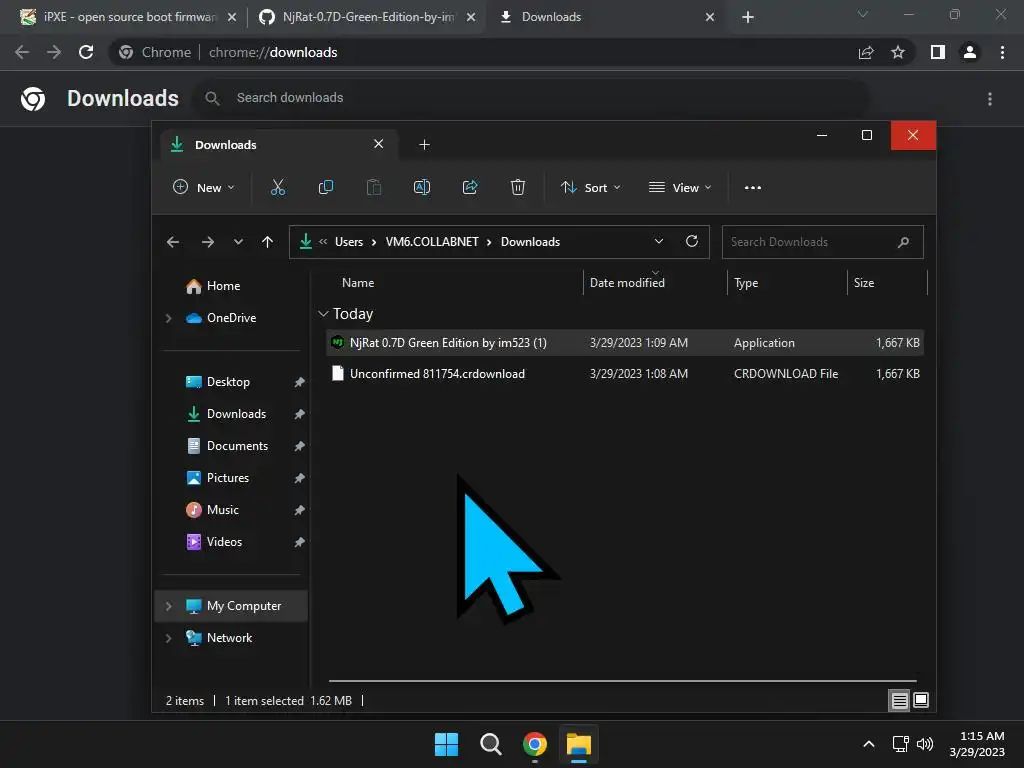
Task: Refresh the Downloads folder in Explorer
Action: (x=692, y=242)
